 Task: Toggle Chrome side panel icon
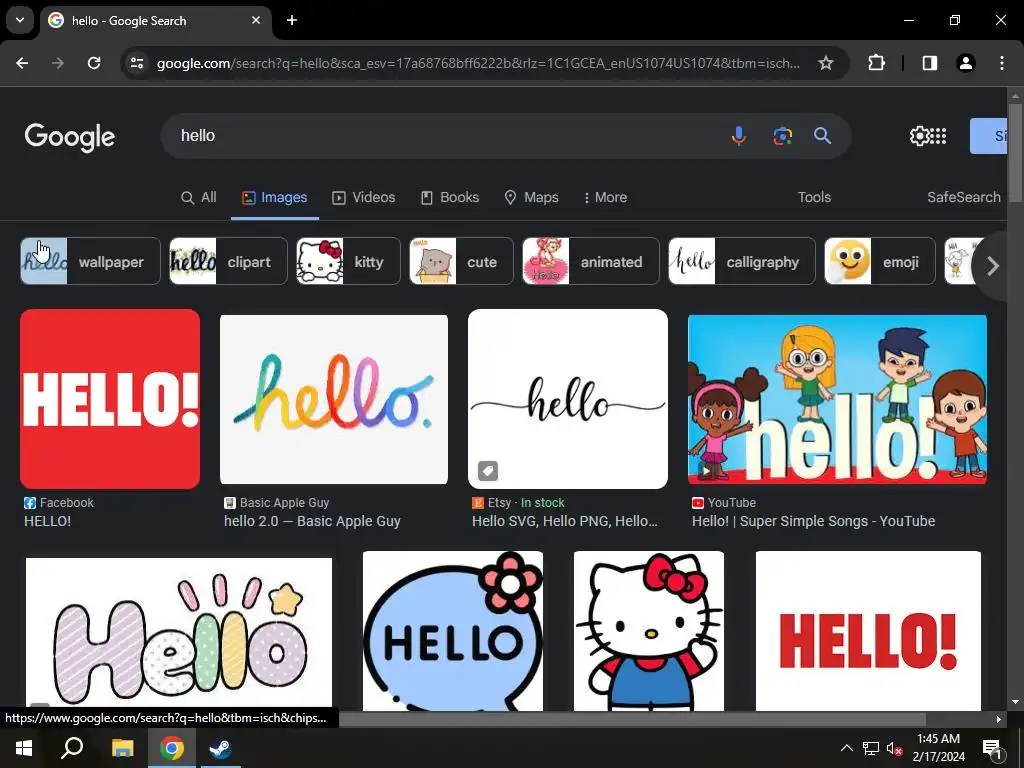929,63
